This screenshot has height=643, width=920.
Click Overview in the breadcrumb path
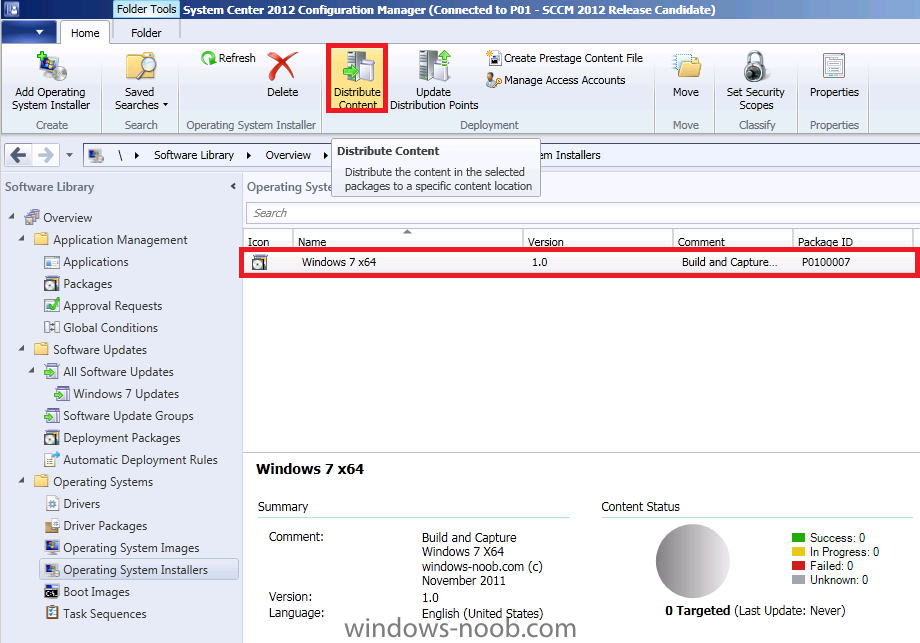[x=288, y=155]
